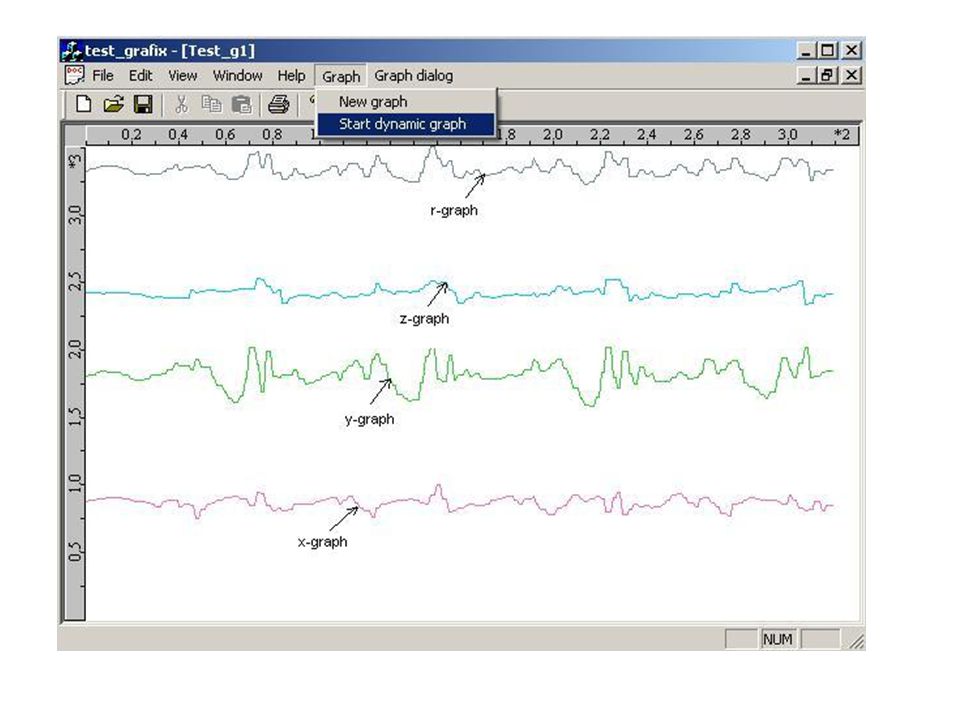Restore down the Test_g1 child document
The image size is (960, 720).
[828, 75]
